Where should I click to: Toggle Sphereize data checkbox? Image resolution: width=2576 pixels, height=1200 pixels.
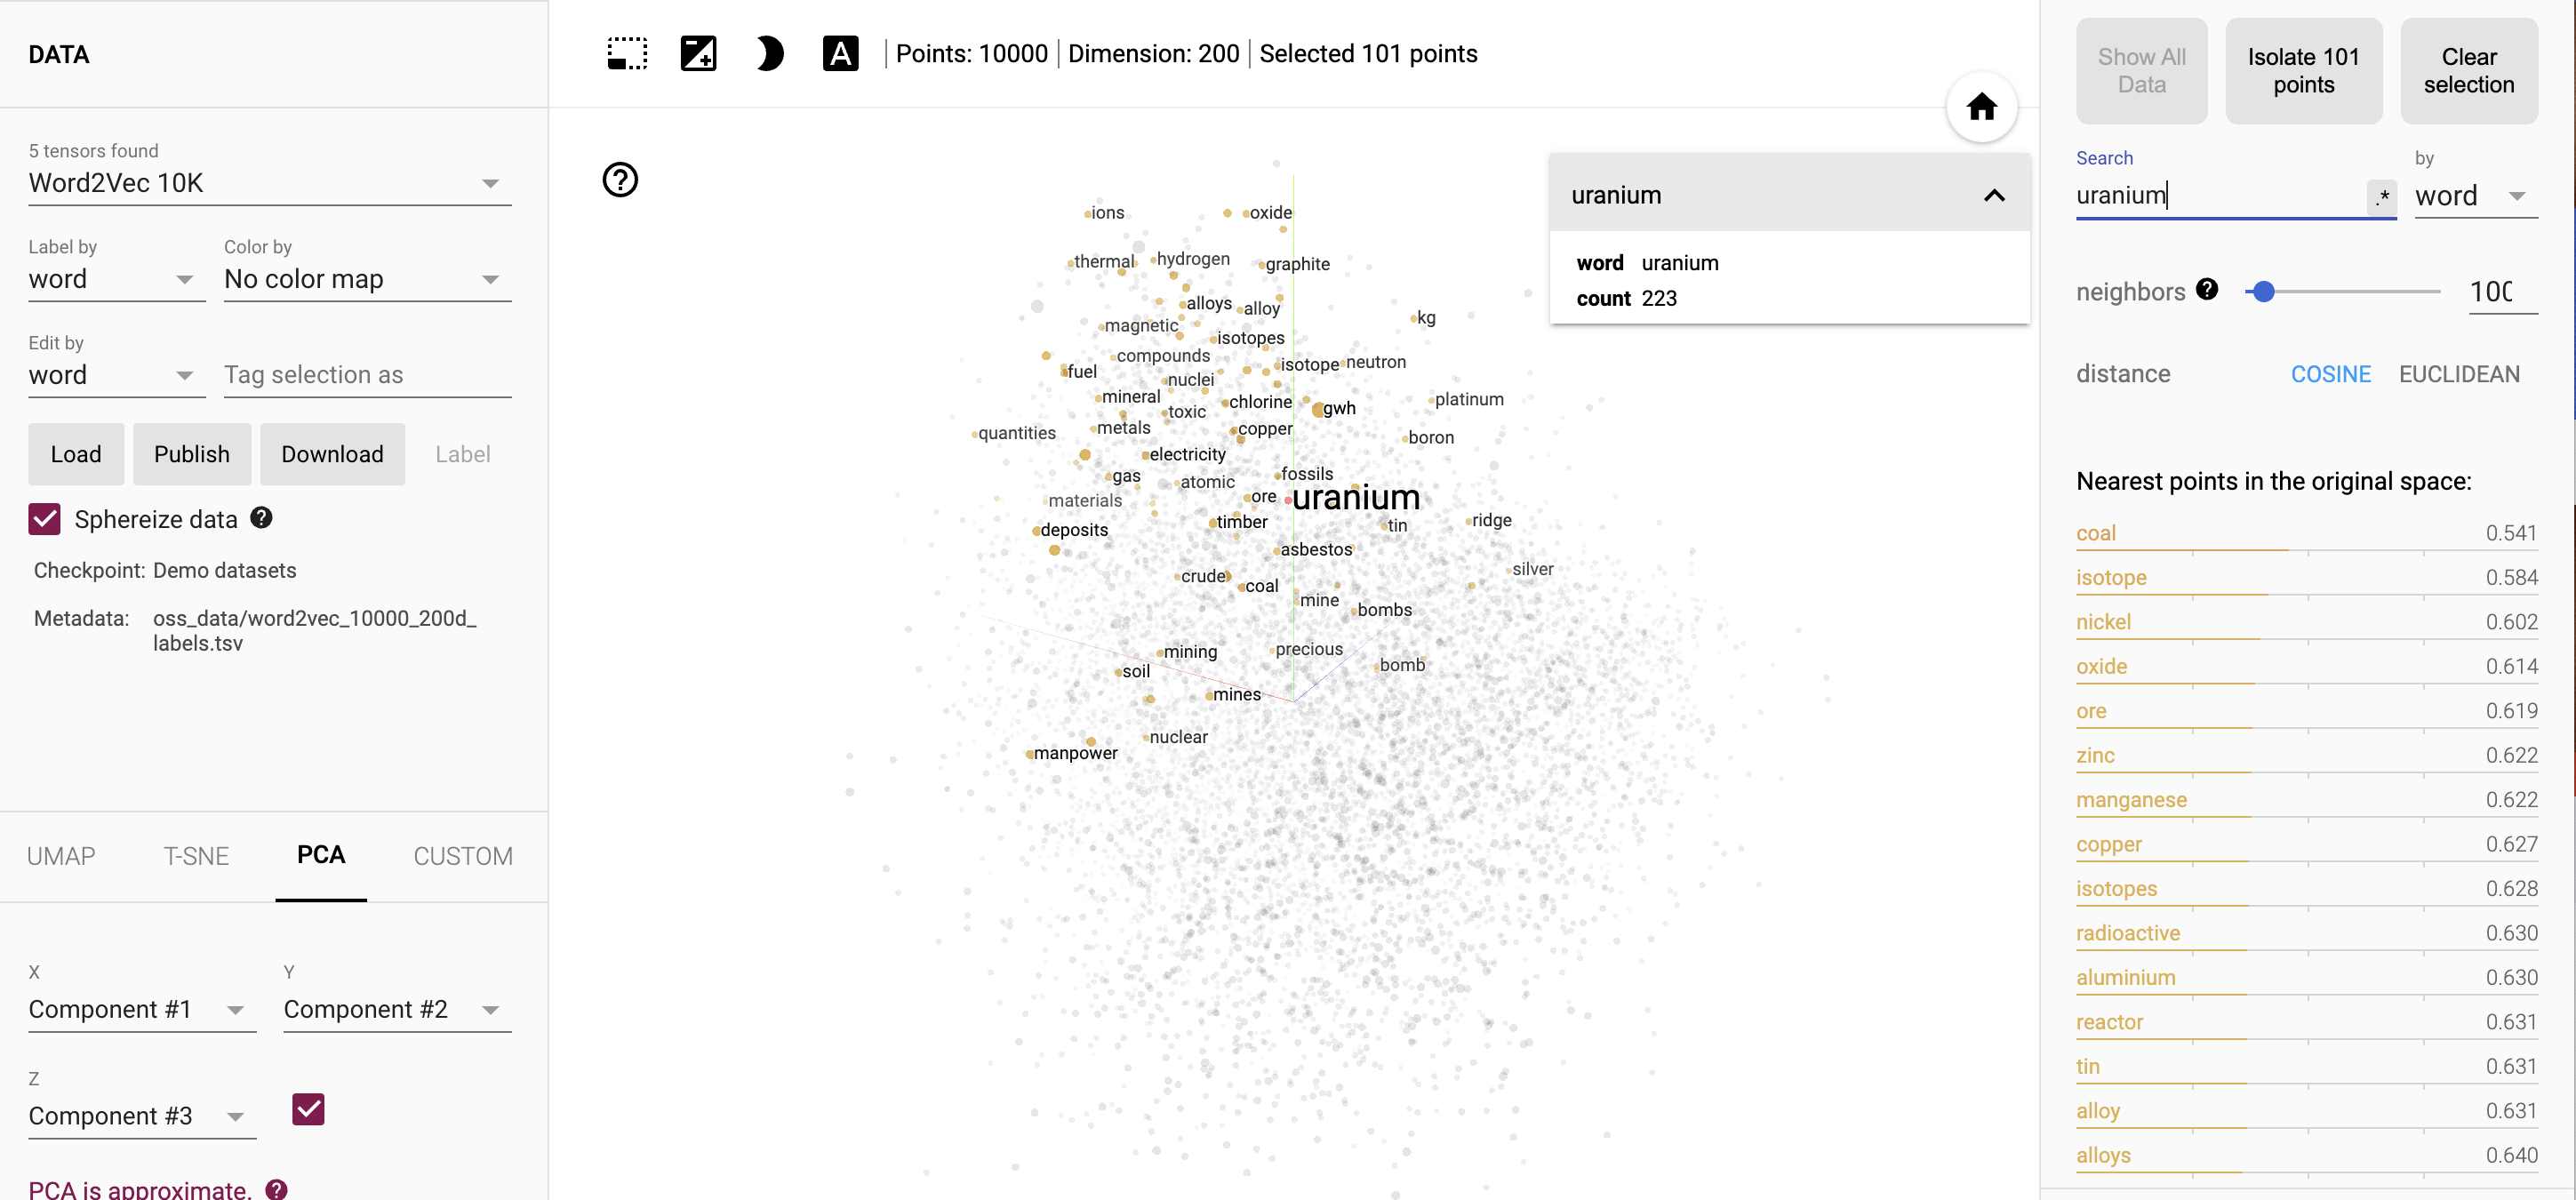pos(44,519)
